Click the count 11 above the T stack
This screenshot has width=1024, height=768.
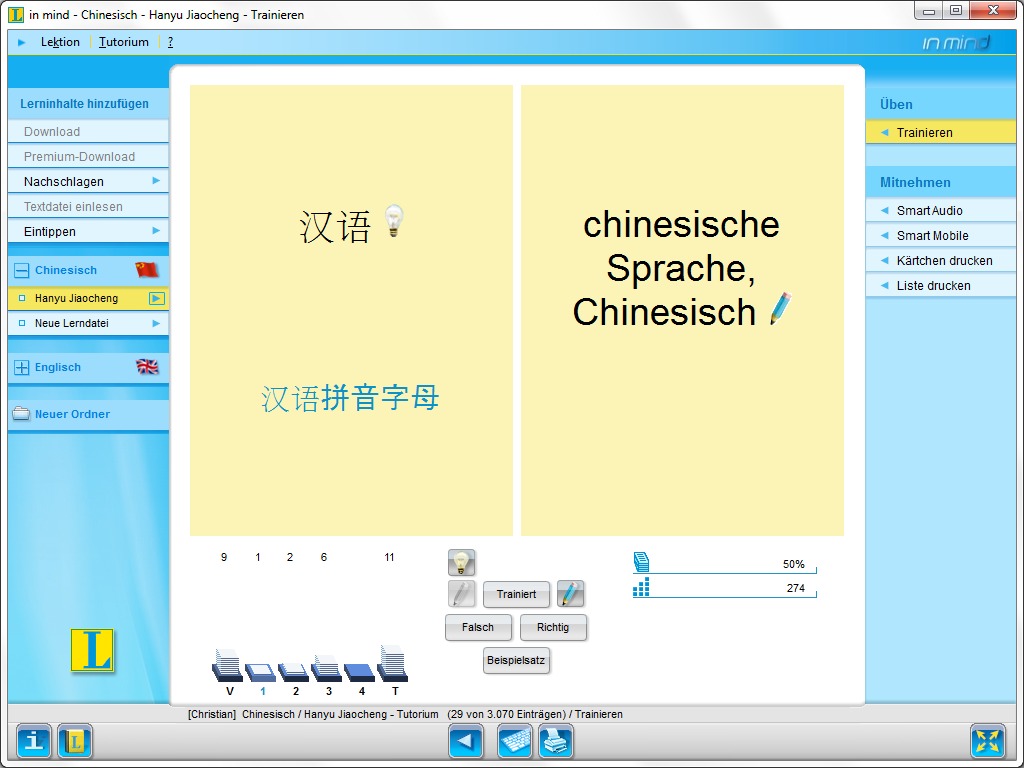pos(389,557)
